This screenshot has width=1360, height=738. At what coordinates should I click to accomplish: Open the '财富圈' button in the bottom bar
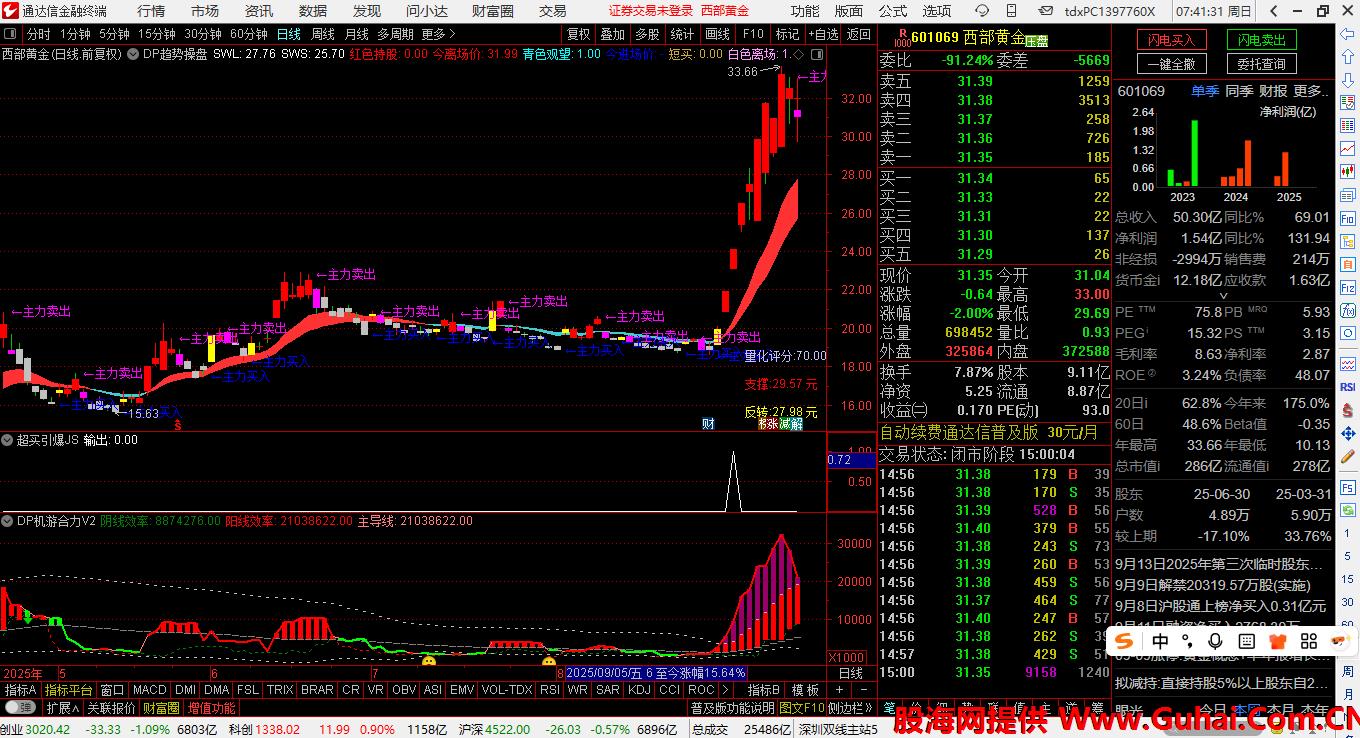tap(161, 708)
